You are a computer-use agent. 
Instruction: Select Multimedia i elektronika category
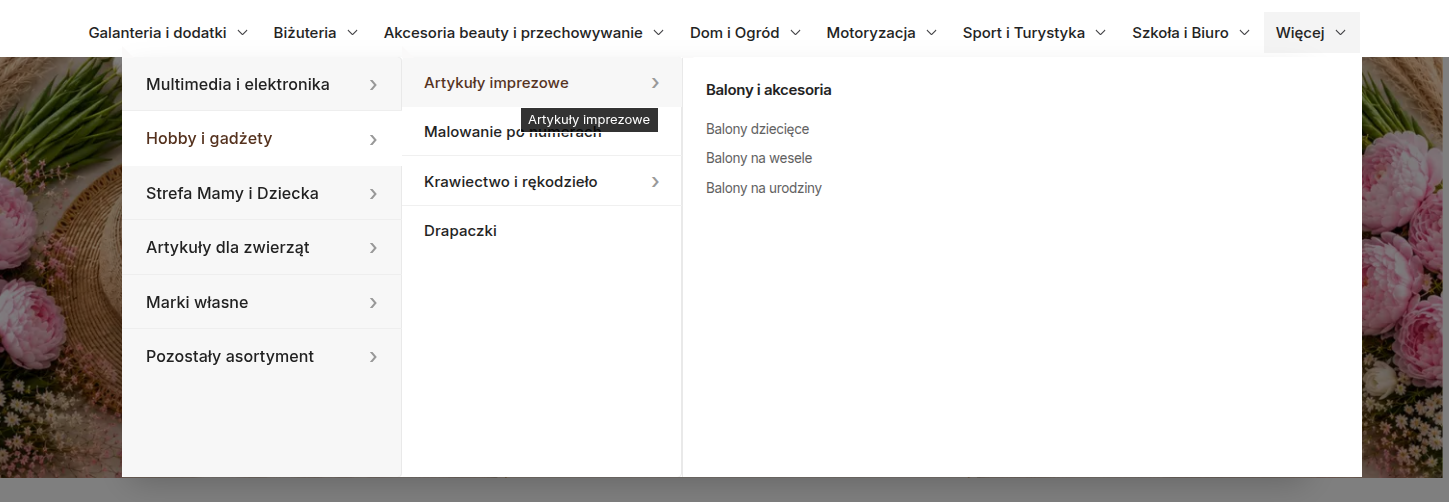click(262, 84)
